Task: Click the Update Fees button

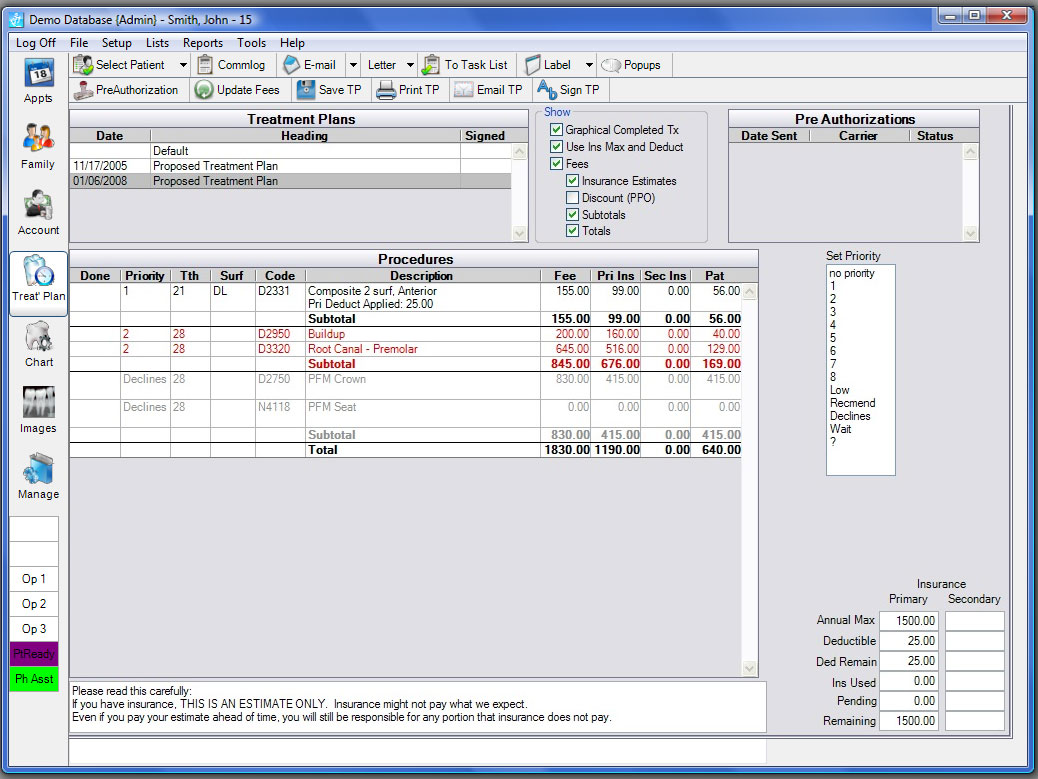Action: [x=238, y=90]
